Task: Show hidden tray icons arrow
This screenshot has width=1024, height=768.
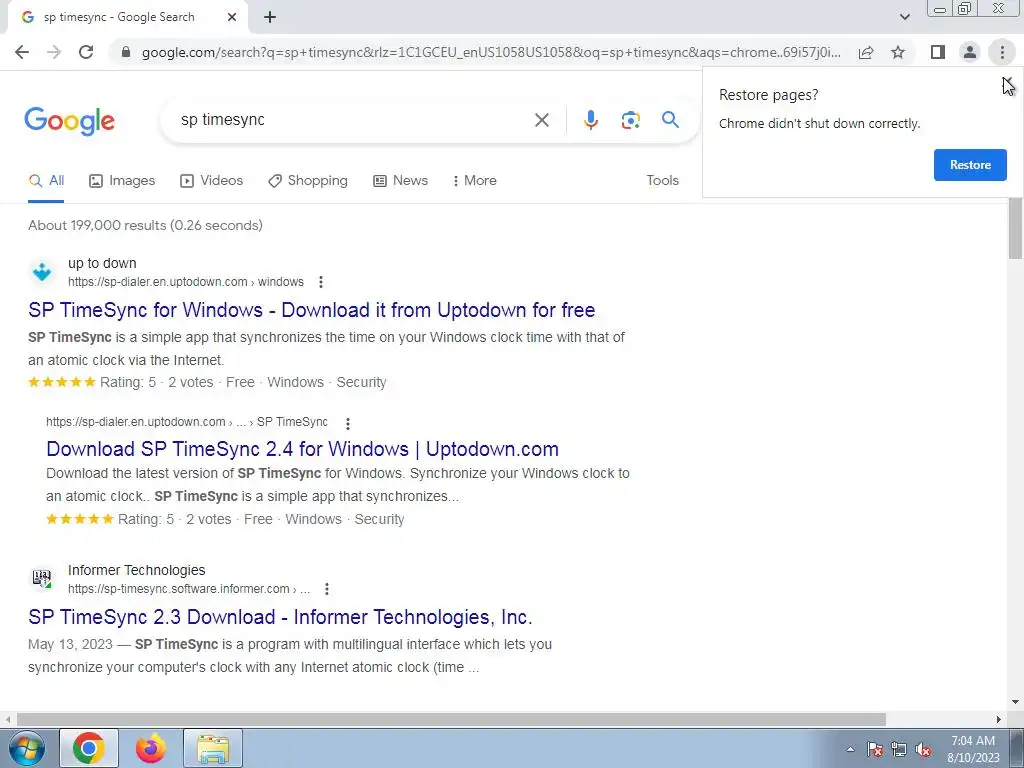Action: [850, 749]
